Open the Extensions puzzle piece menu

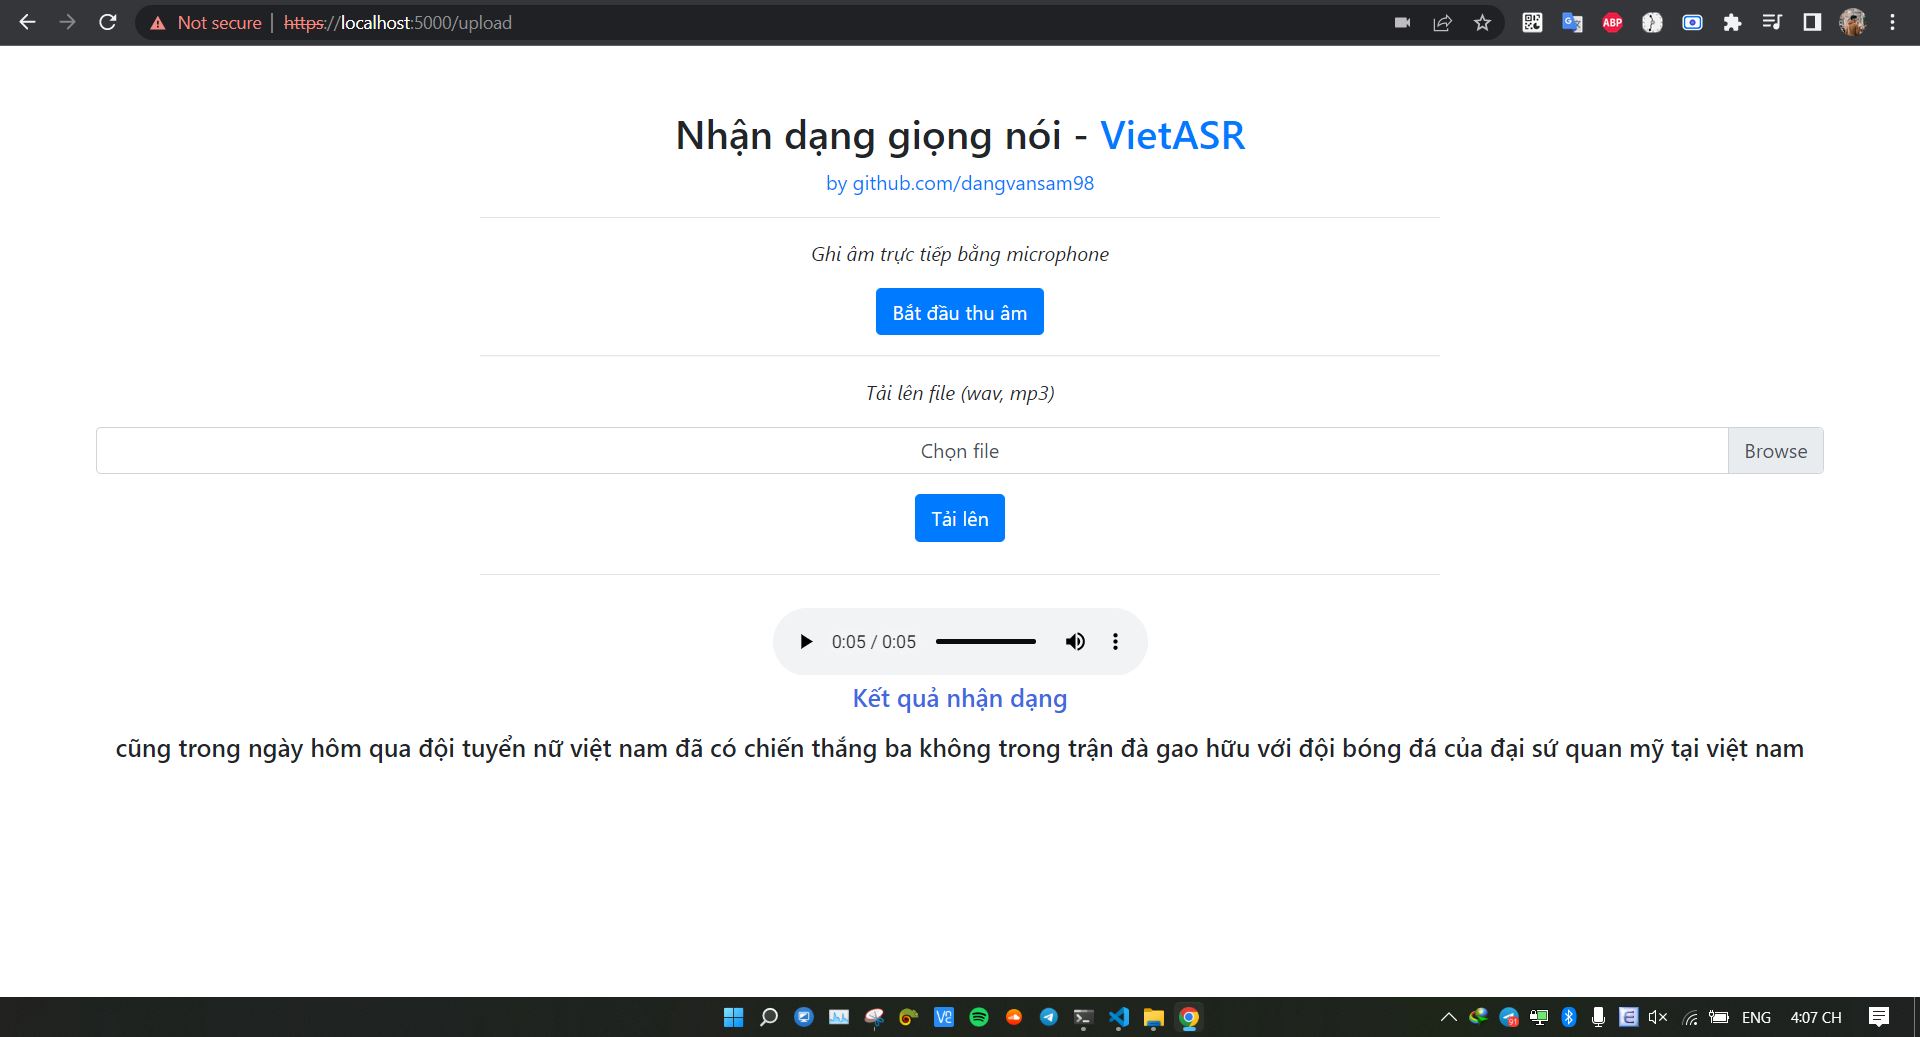[1732, 22]
